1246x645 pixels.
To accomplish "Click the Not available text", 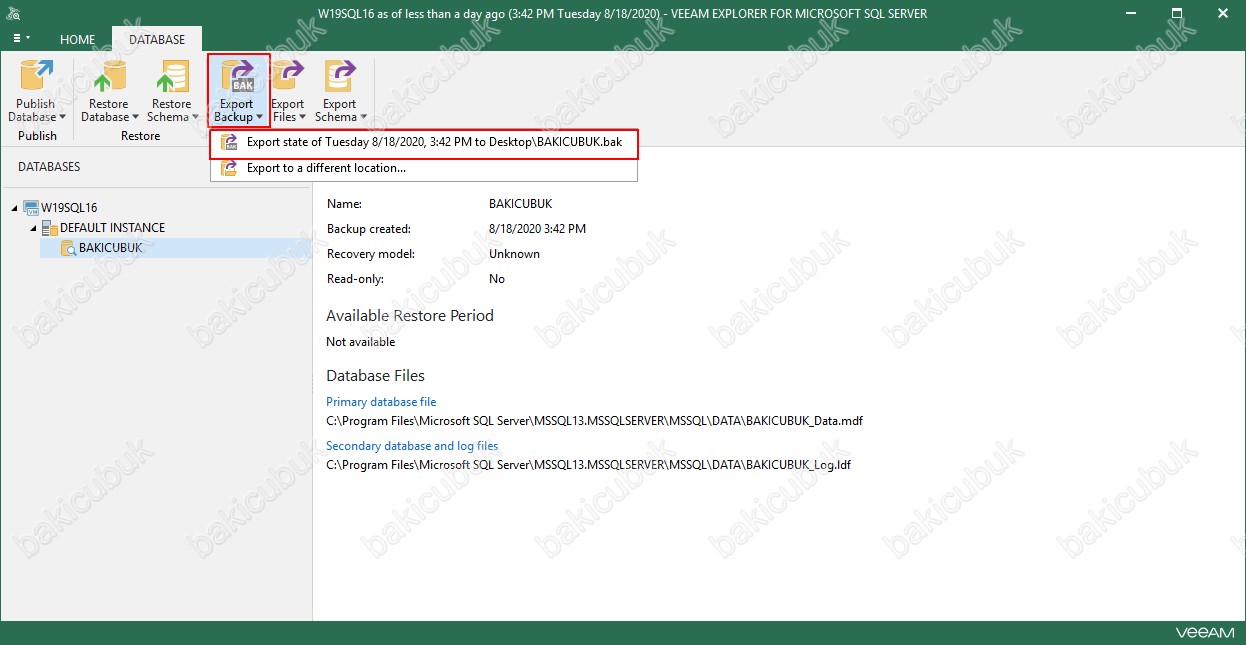I will point(361,342).
